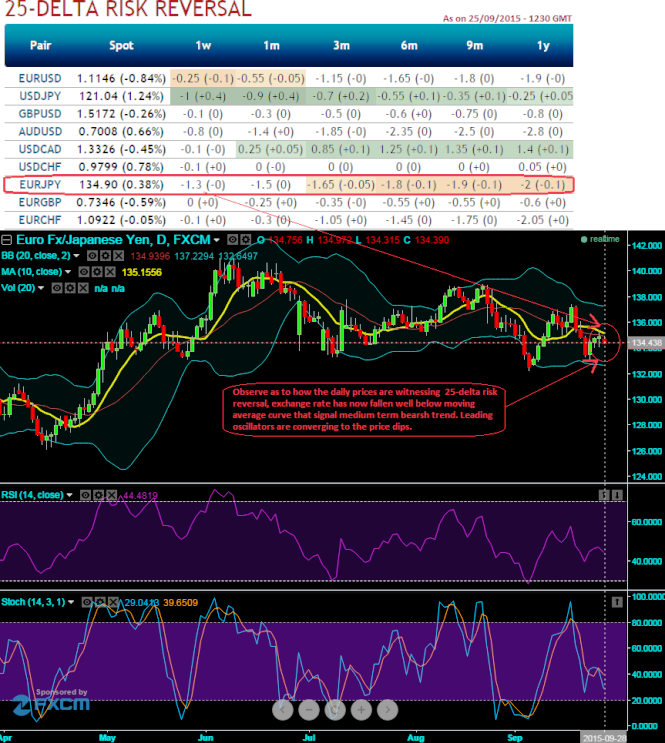Select the 1w column header

203,45
